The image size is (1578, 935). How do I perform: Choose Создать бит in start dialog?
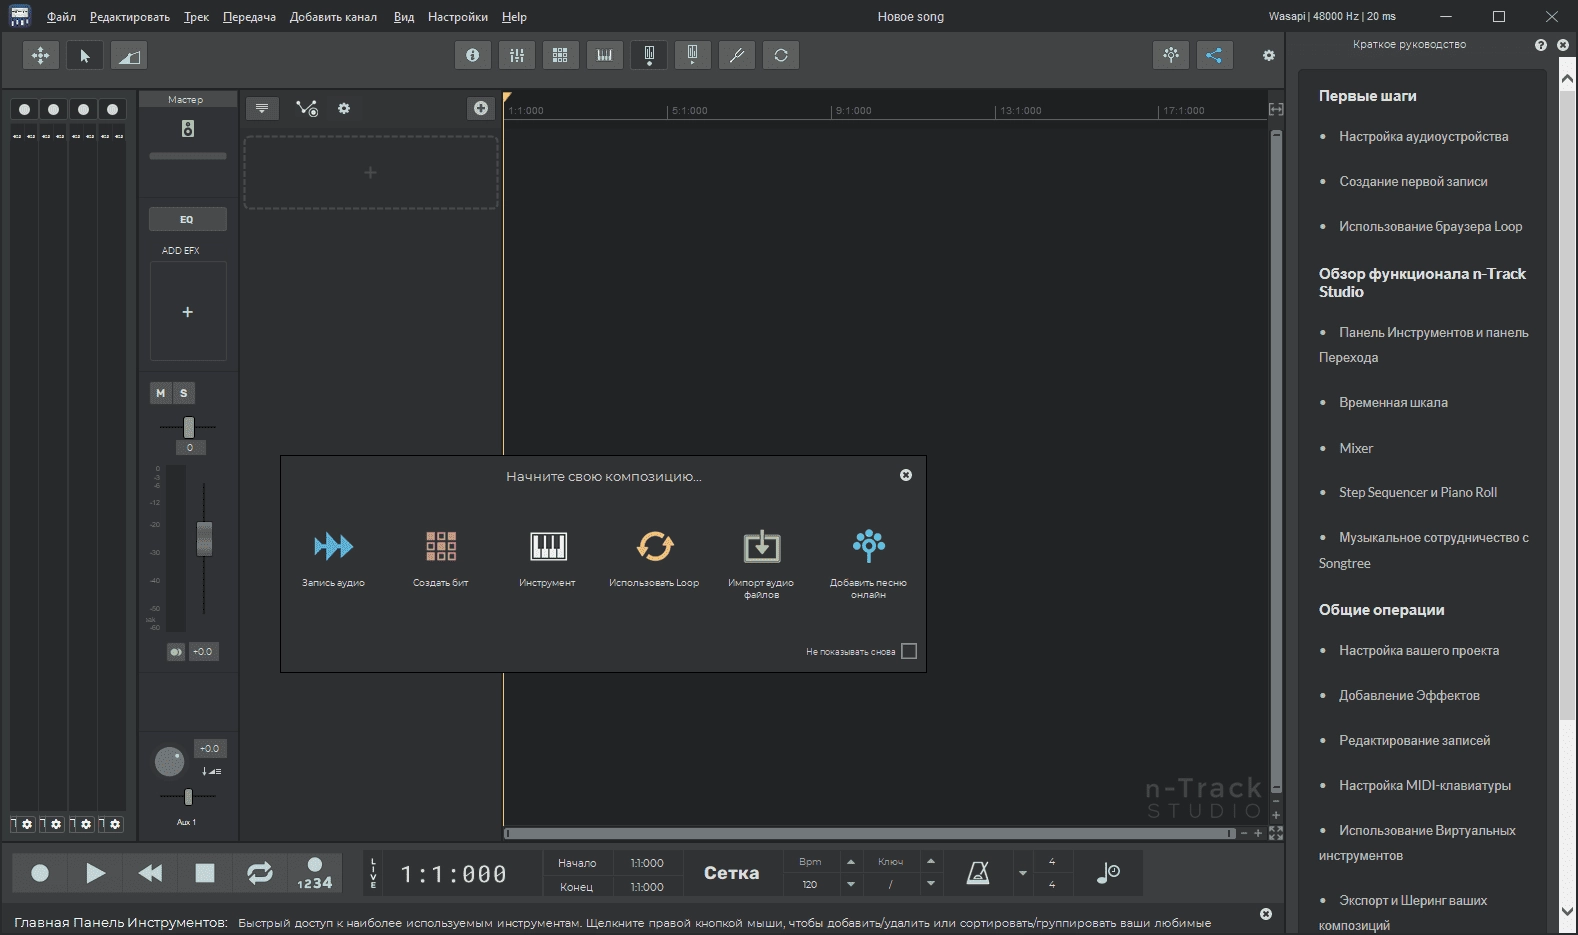tap(441, 557)
